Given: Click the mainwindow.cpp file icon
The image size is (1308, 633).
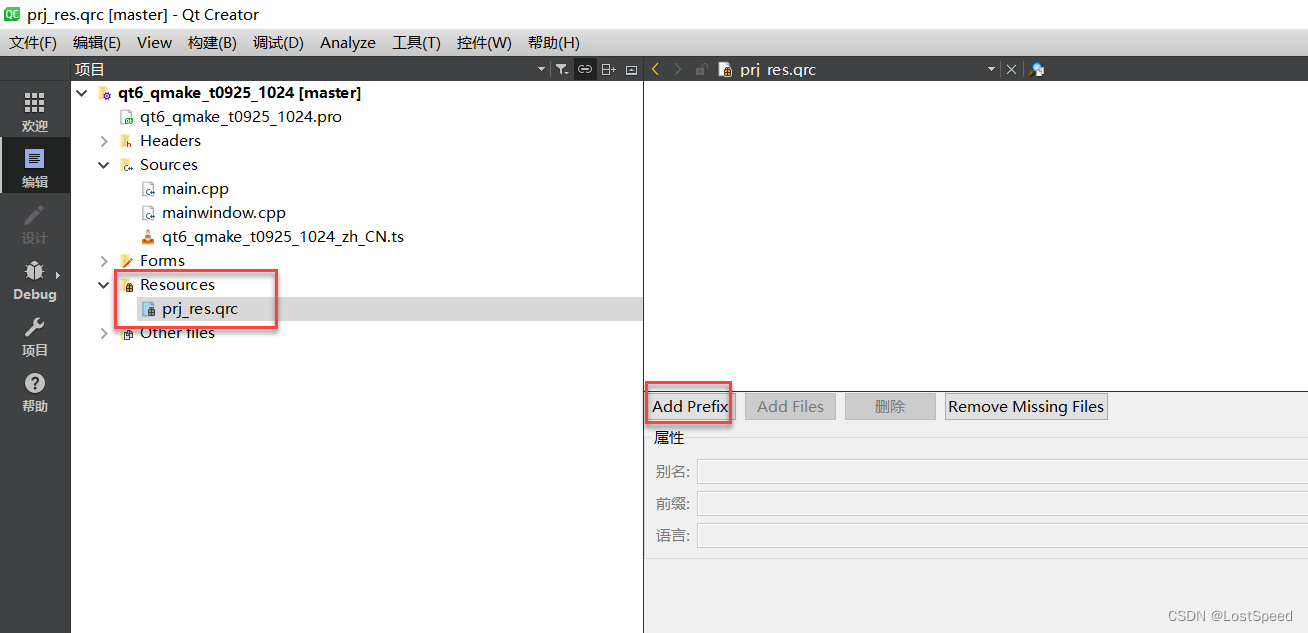Looking at the screenshot, I should 148,213.
